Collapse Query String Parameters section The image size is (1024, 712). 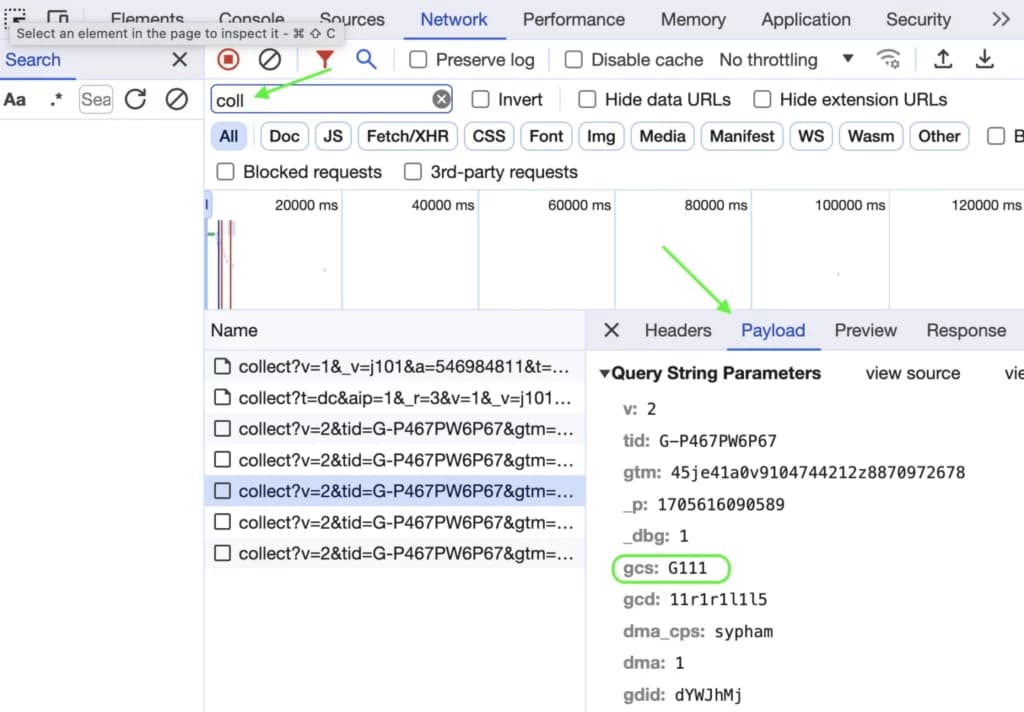coord(605,374)
